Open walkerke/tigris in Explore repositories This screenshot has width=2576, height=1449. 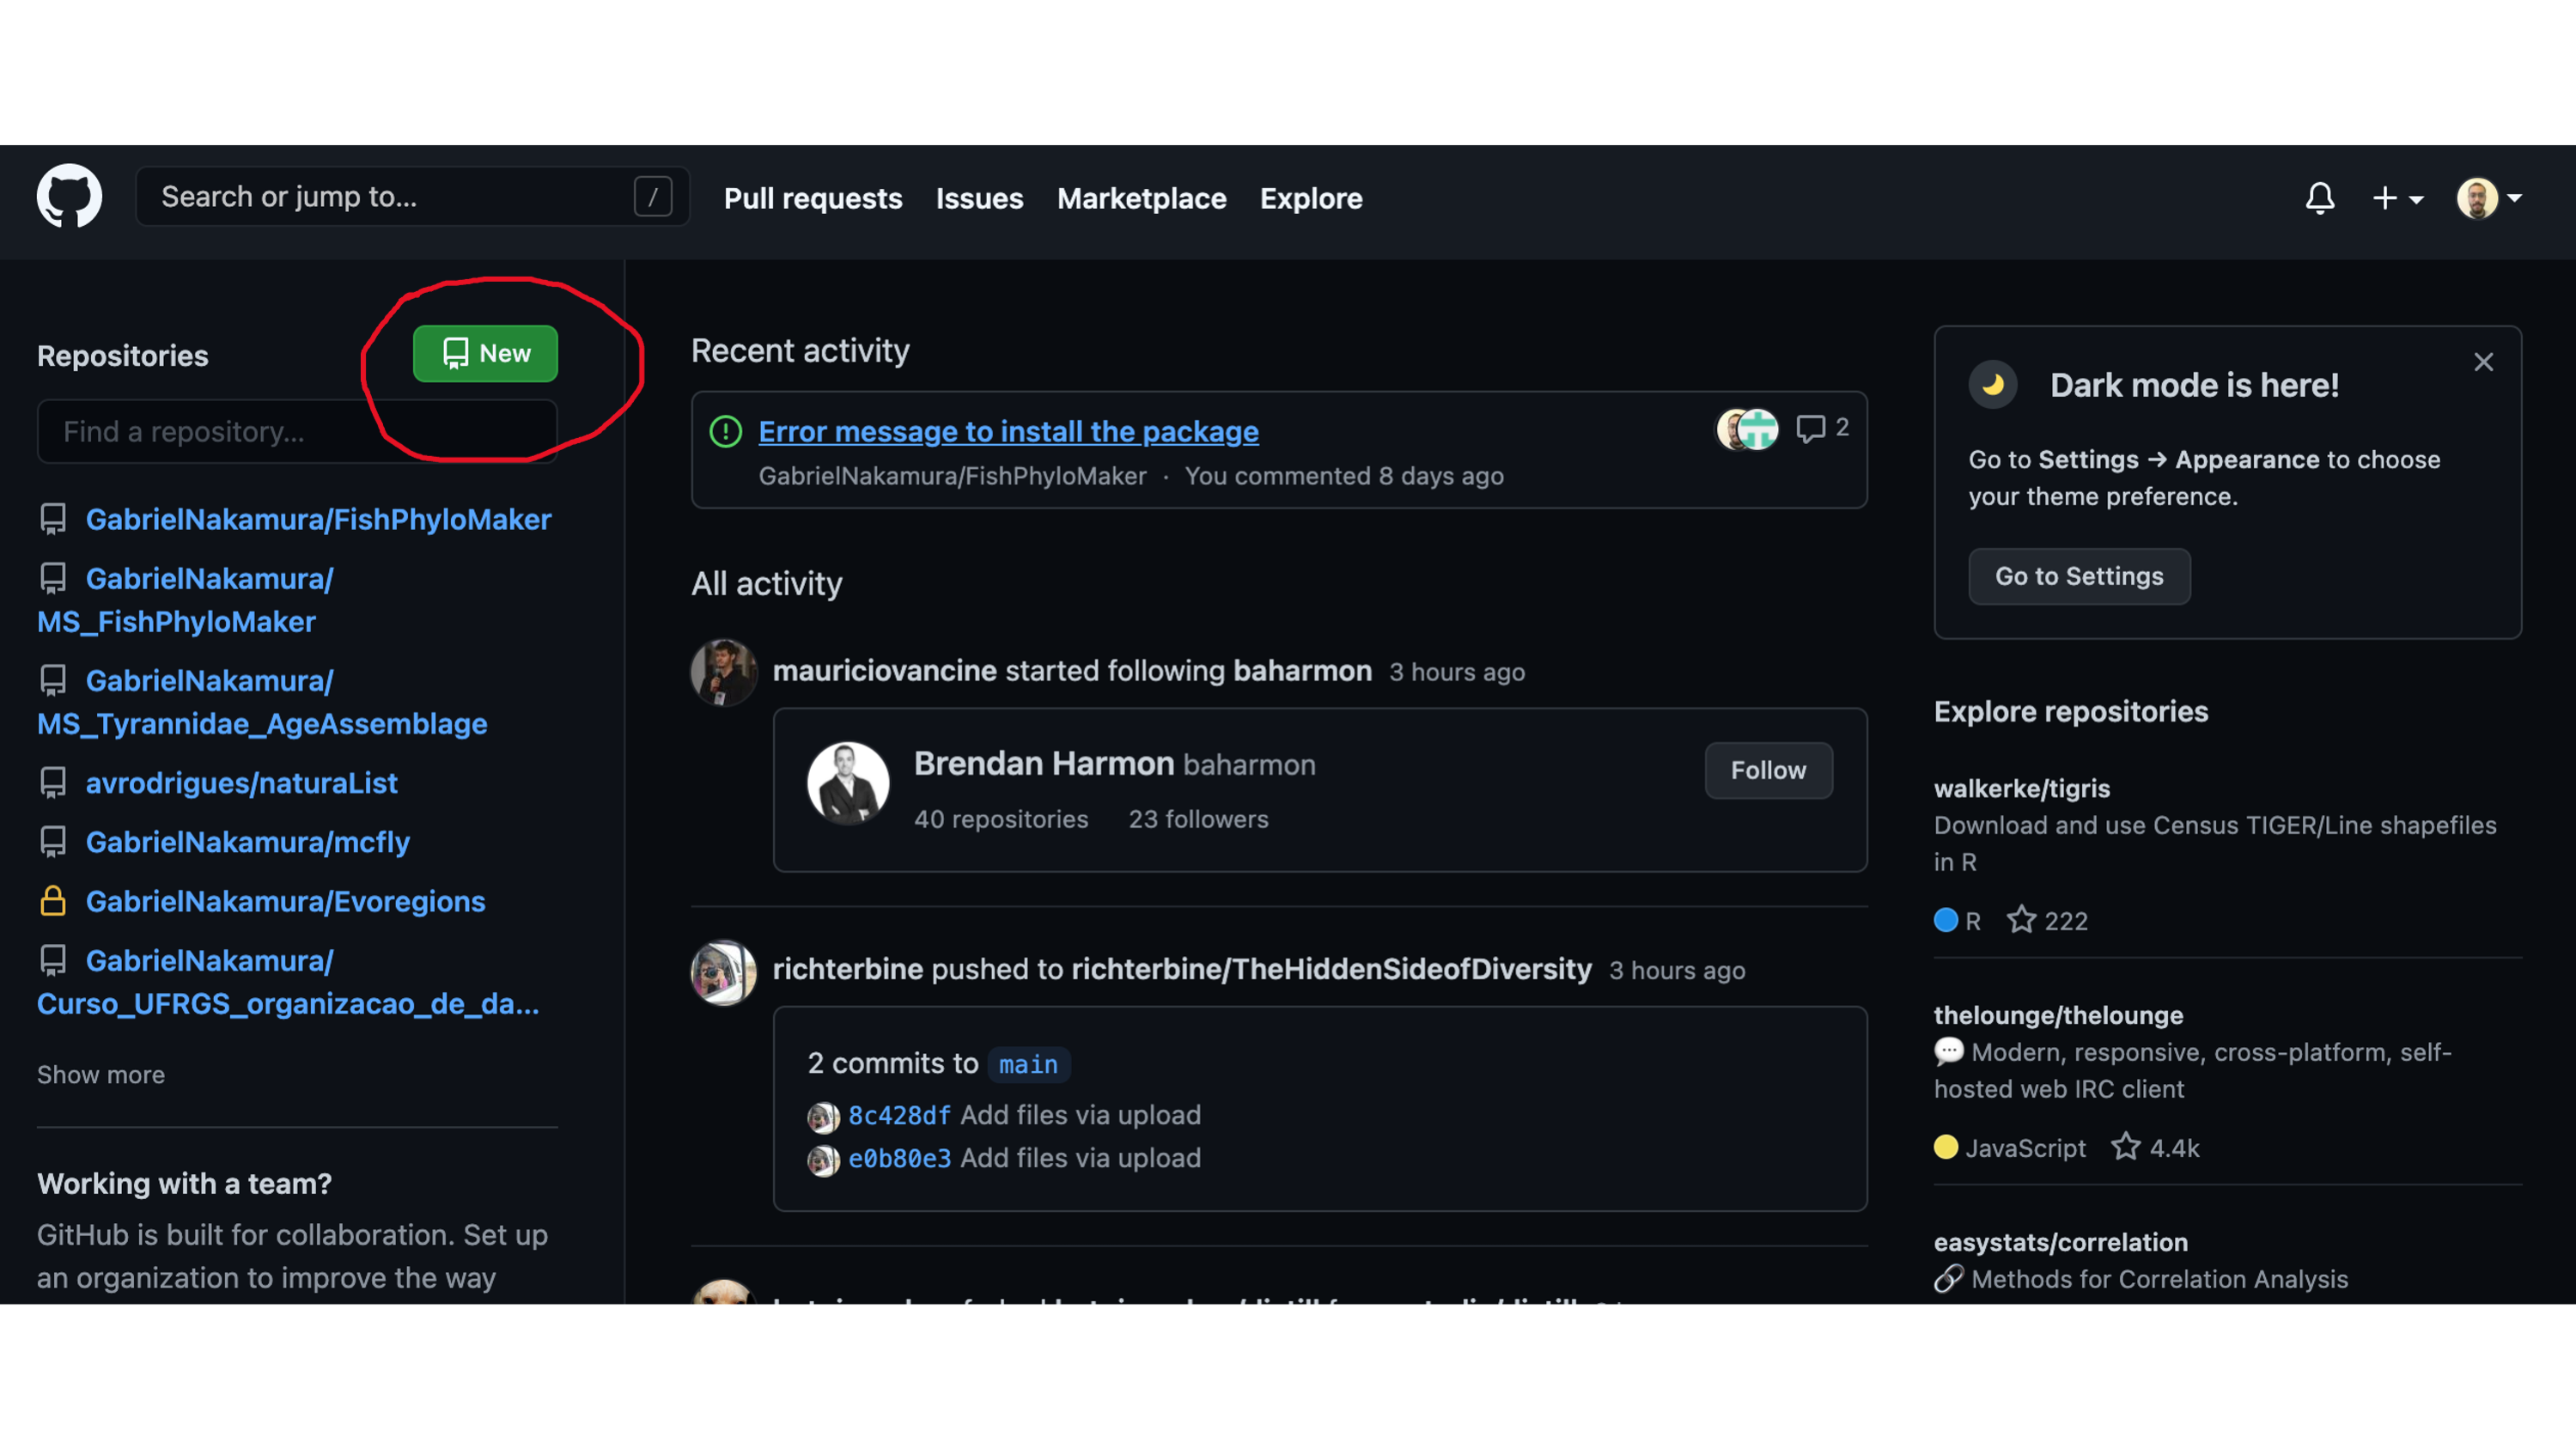pos(2021,788)
